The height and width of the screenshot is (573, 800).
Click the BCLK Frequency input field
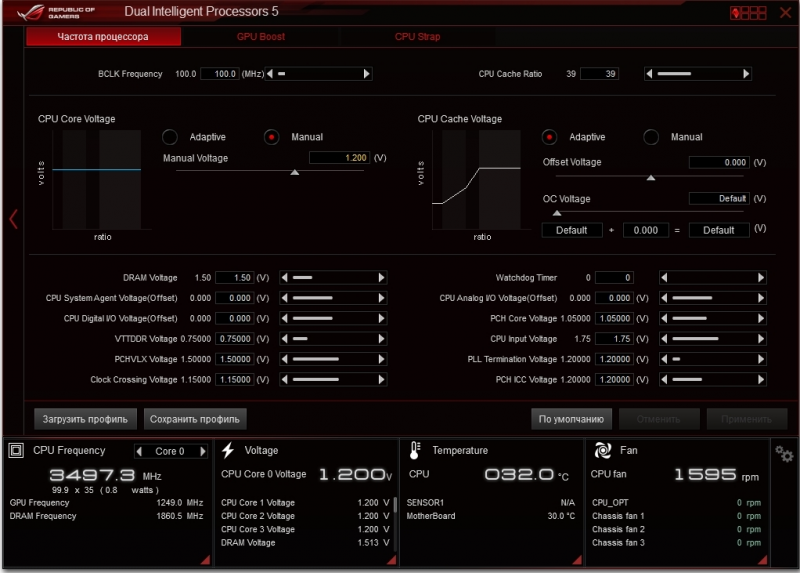221,74
